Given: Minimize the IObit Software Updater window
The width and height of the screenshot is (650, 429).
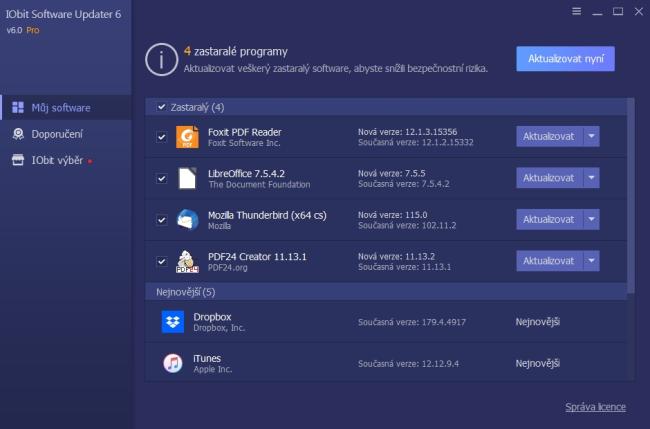Looking at the screenshot, I should (x=597, y=12).
